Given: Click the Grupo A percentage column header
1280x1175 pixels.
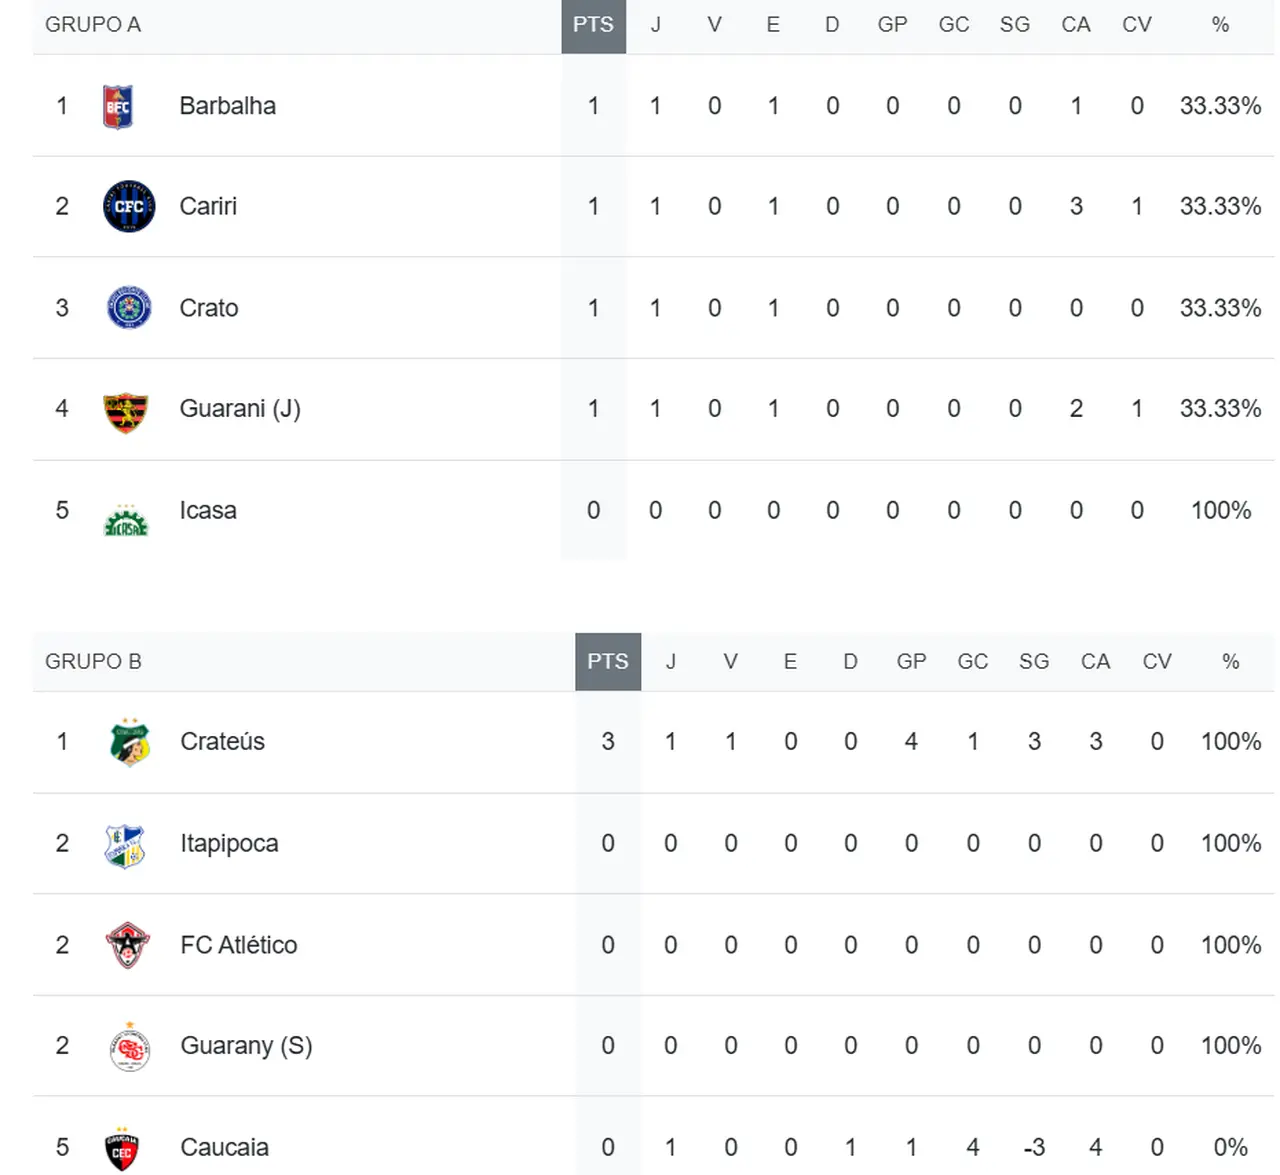Looking at the screenshot, I should (x=1220, y=25).
